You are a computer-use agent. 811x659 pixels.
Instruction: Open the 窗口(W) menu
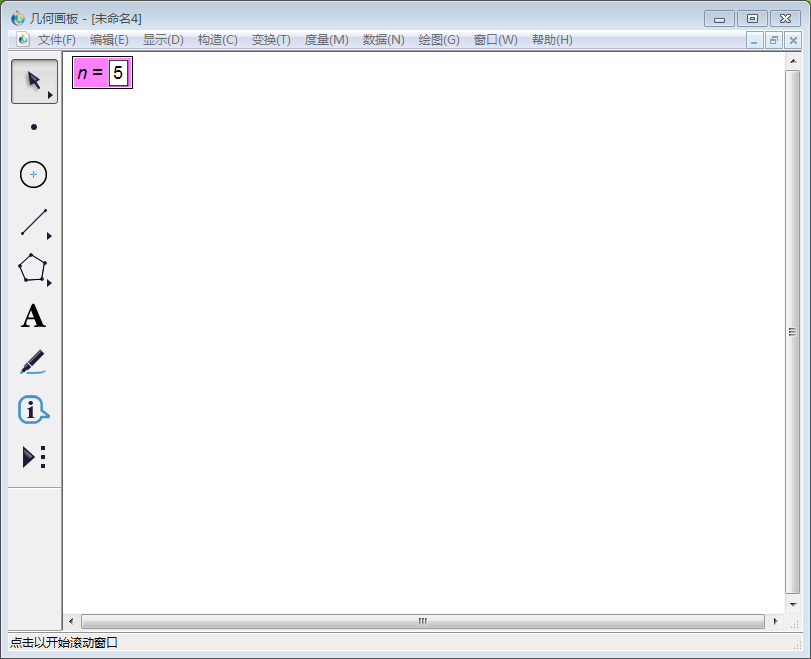click(x=495, y=40)
